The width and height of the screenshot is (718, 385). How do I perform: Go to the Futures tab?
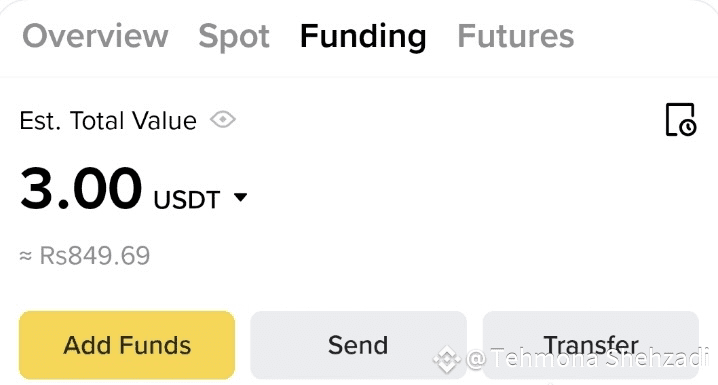coord(516,36)
